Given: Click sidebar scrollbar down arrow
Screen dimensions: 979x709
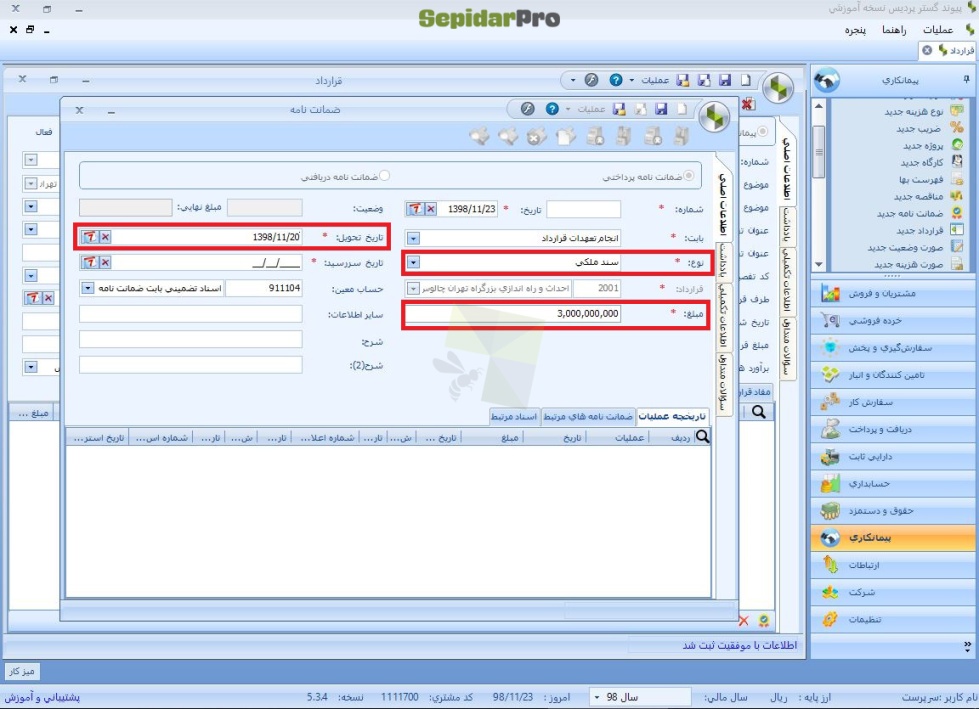Looking at the screenshot, I should tap(819, 265).
